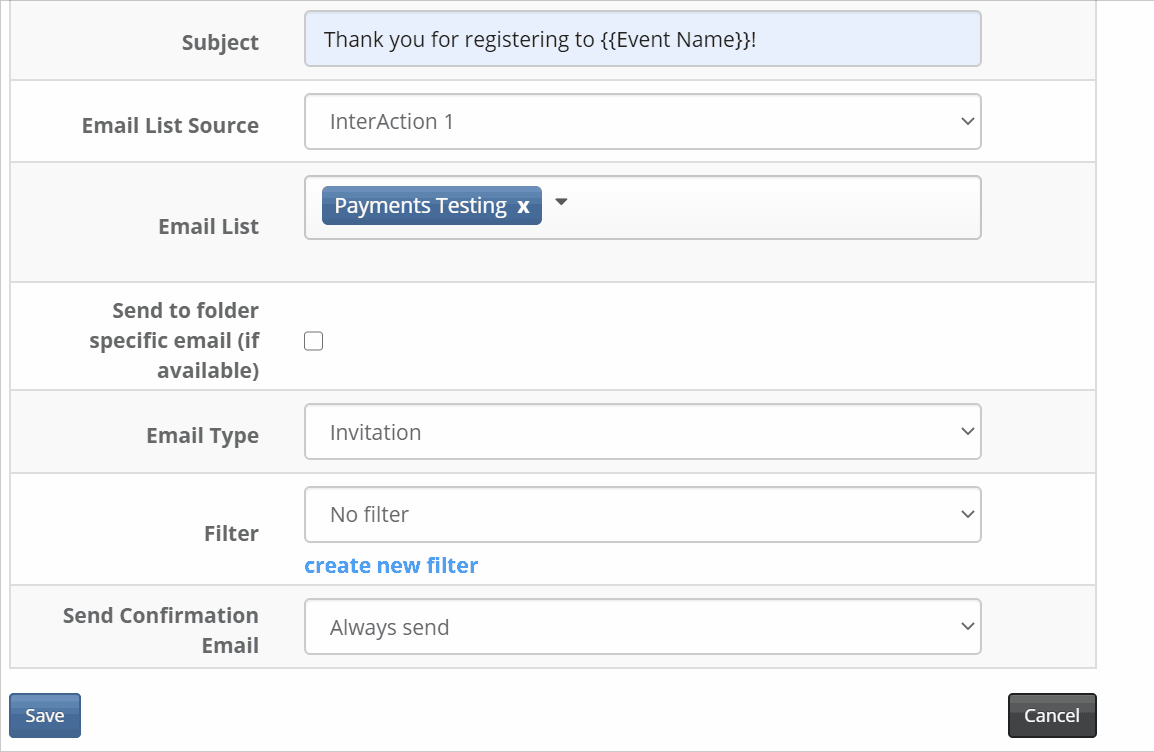The image size is (1154, 752).
Task: Click the chevron on Send Confirmation Email field
Action: (967, 627)
